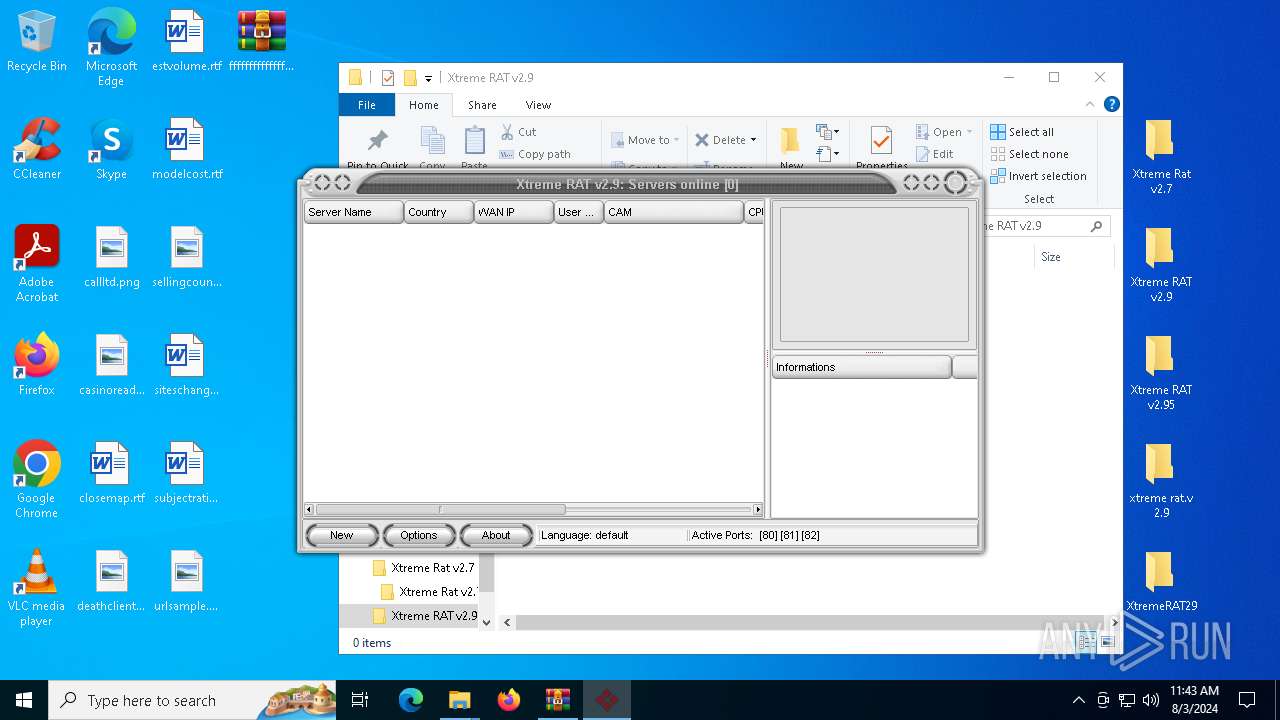Viewport: 1280px width, 720px height.
Task: Open the Microsoft Edge desktop shortcut
Action: [x=111, y=48]
